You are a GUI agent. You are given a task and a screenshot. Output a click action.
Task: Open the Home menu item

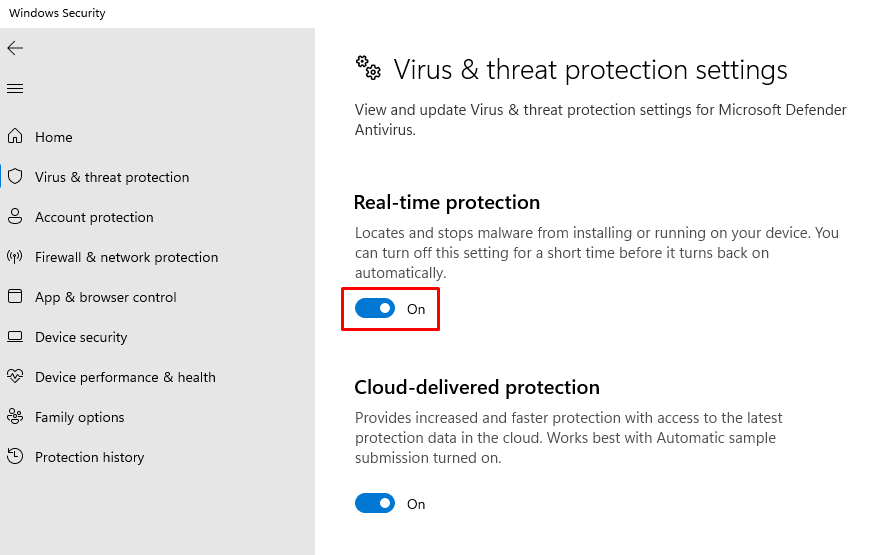point(54,137)
